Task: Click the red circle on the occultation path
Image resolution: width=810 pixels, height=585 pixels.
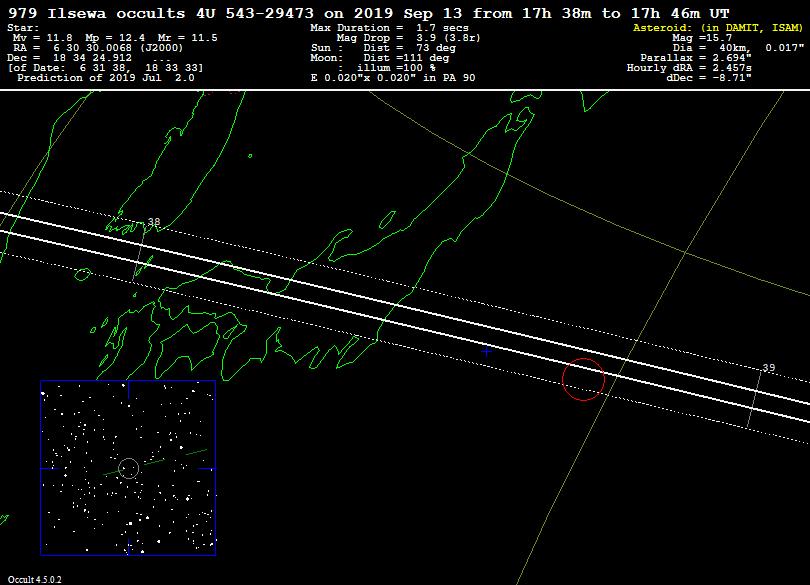Action: coord(583,379)
